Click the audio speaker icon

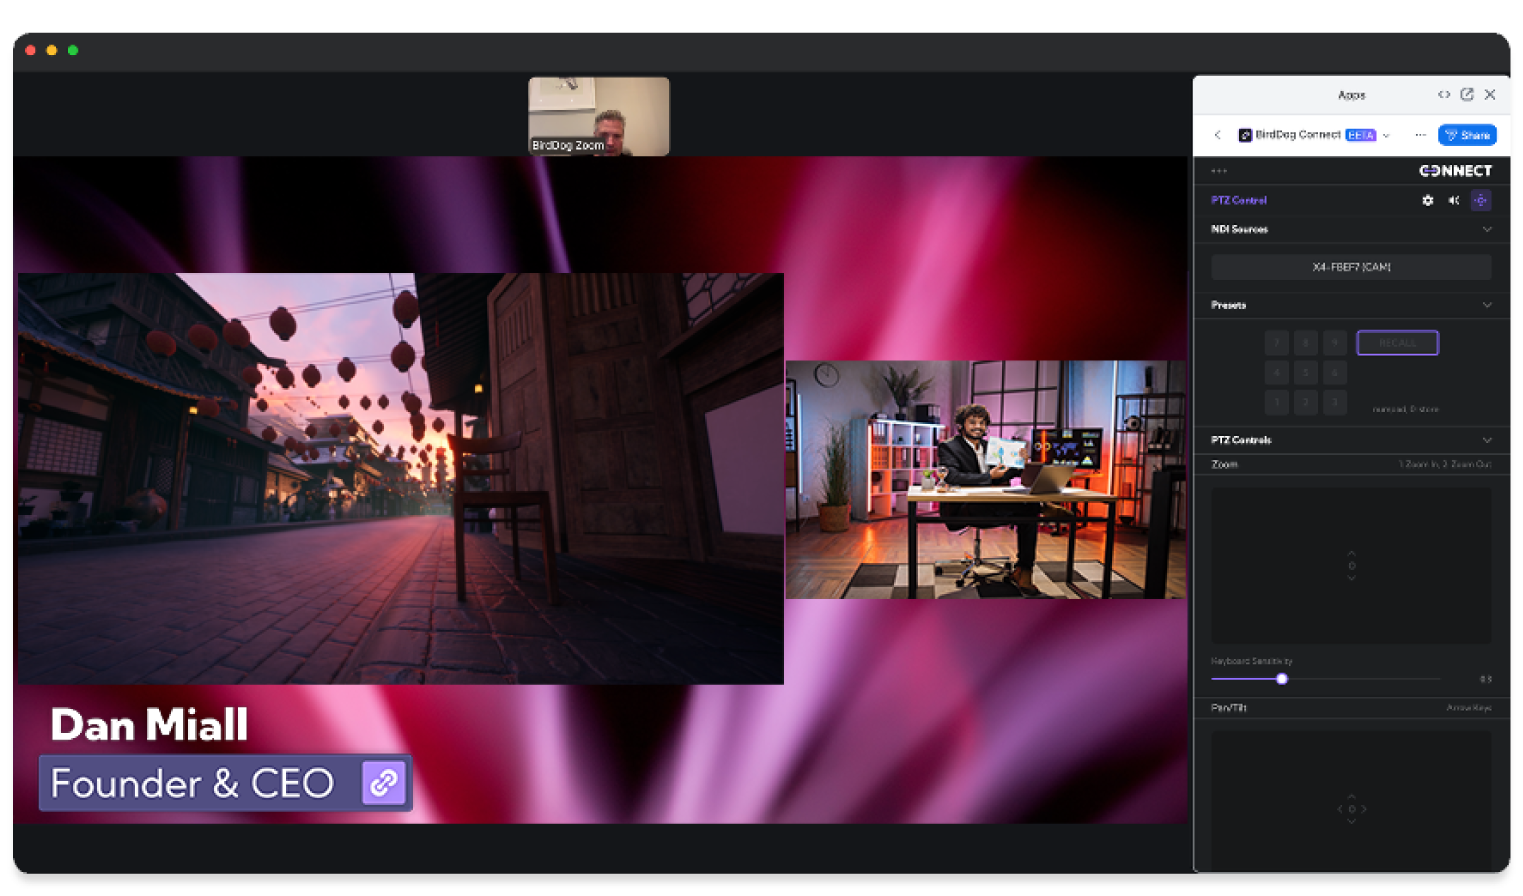(x=1454, y=200)
